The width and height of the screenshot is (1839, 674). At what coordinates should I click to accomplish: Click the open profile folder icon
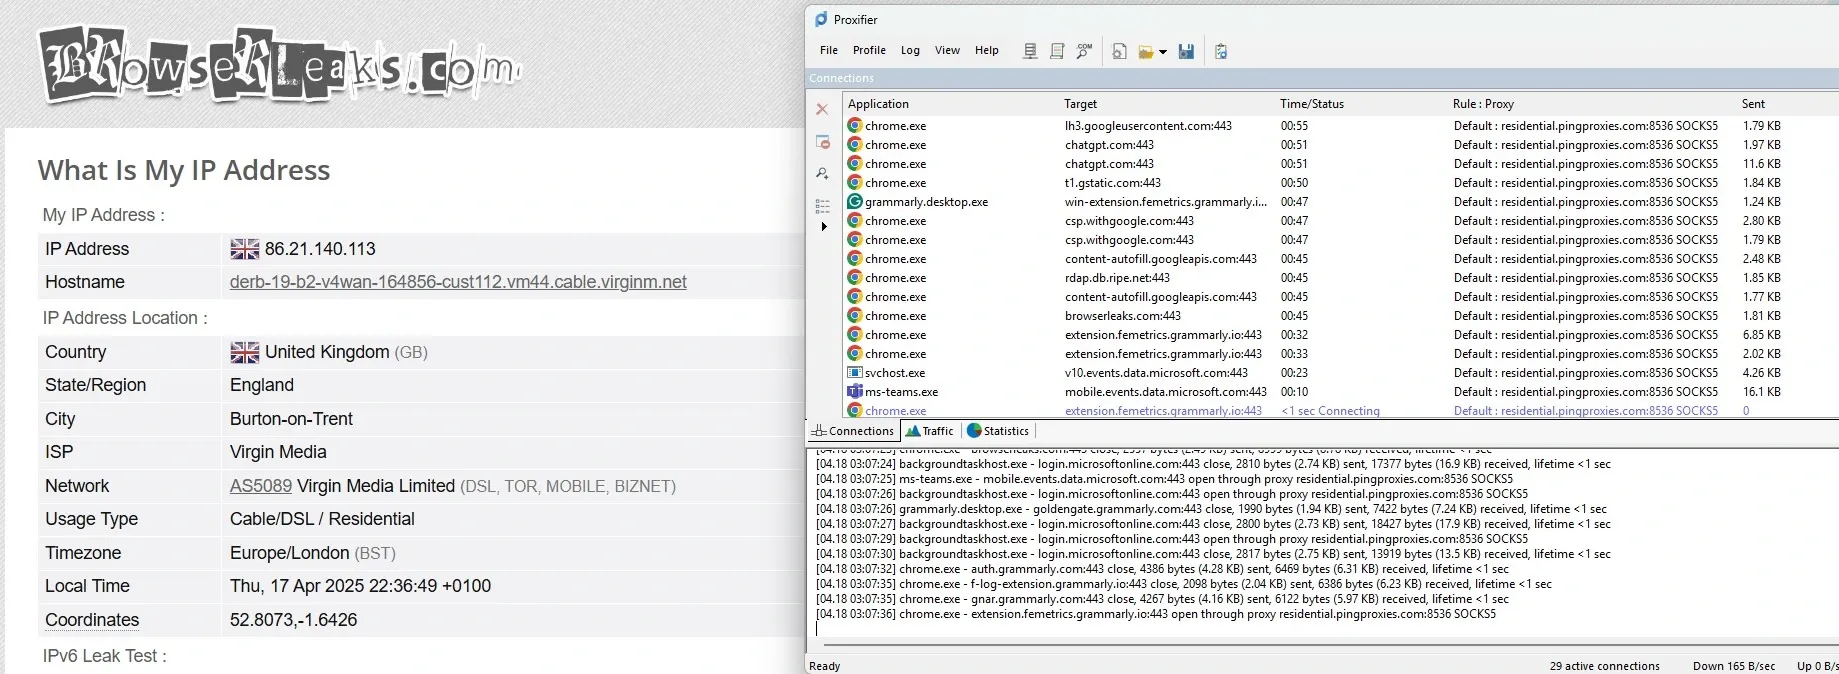pyautogui.click(x=1146, y=52)
